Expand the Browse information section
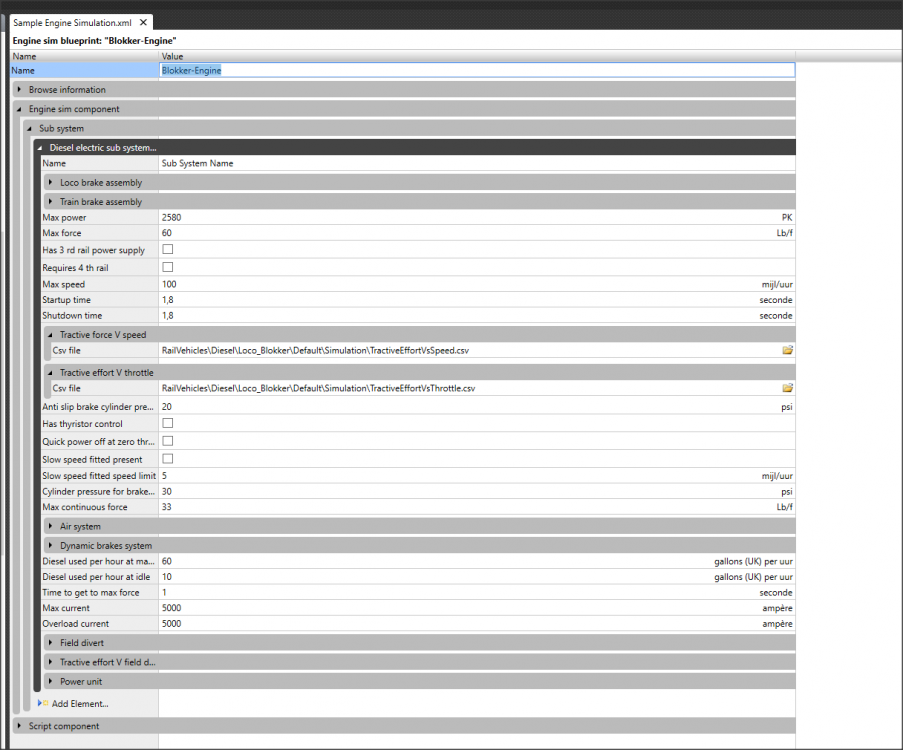 point(19,90)
